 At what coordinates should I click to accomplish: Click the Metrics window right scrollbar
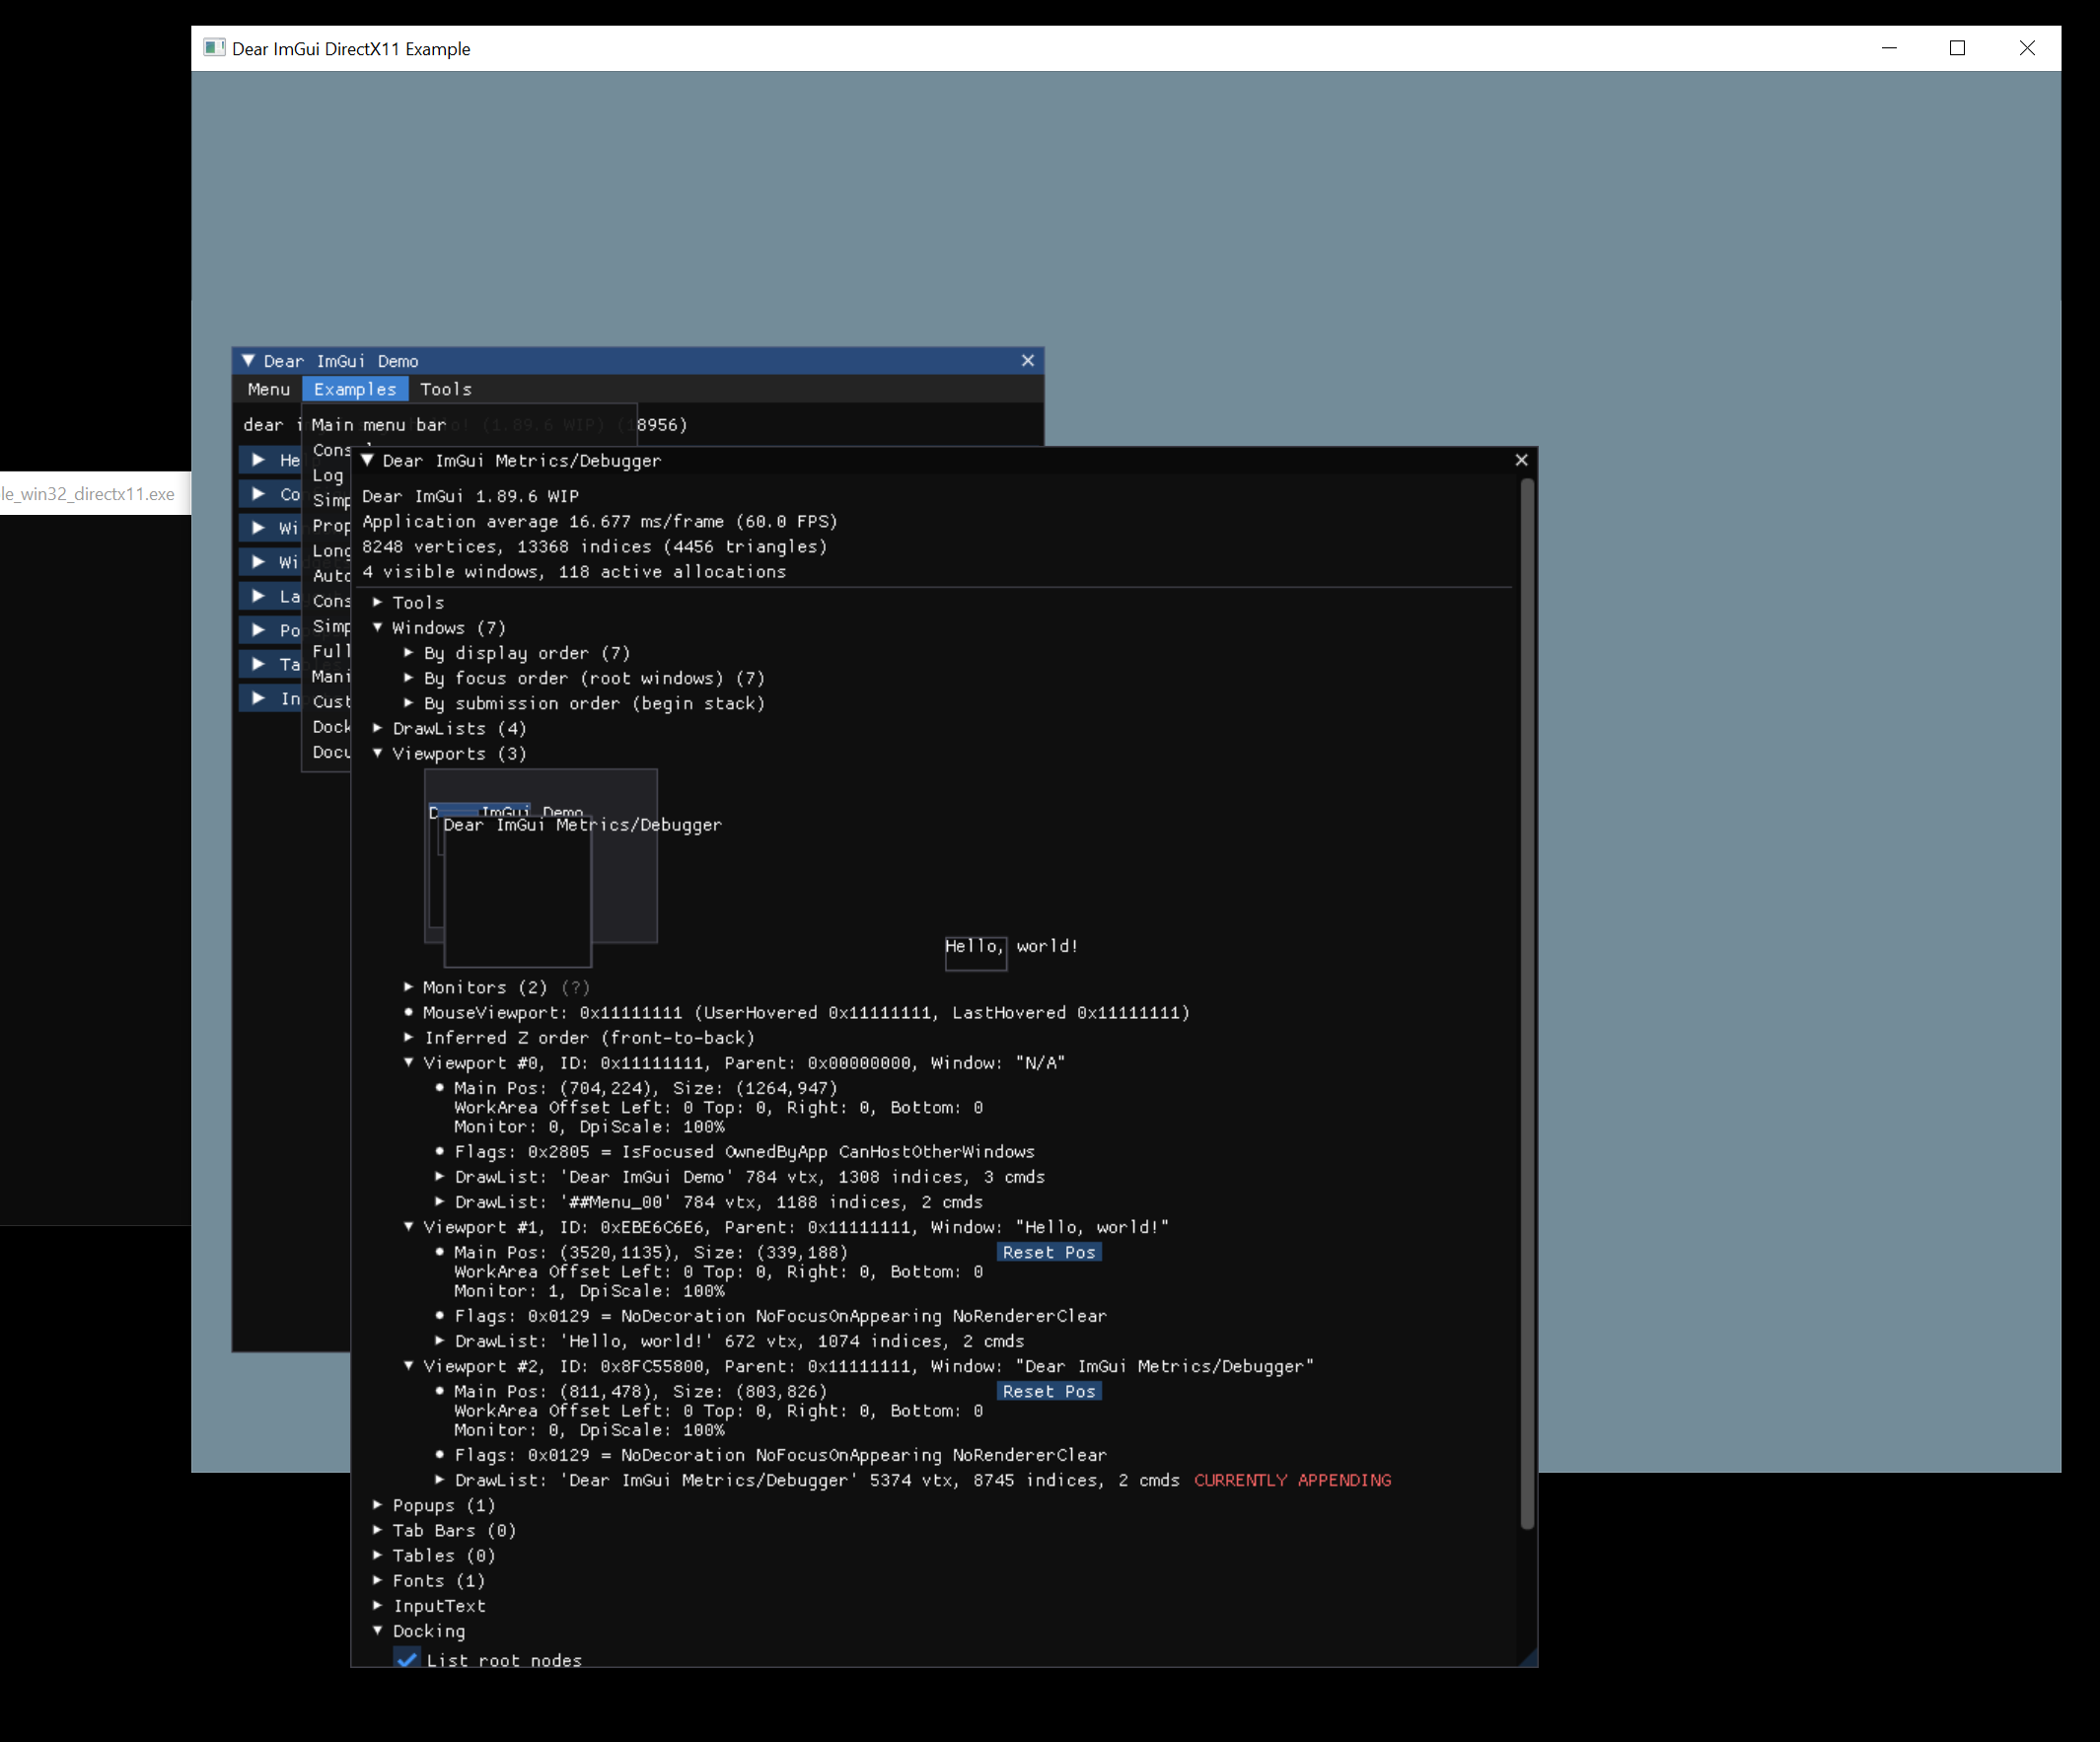pyautogui.click(x=1527, y=1000)
